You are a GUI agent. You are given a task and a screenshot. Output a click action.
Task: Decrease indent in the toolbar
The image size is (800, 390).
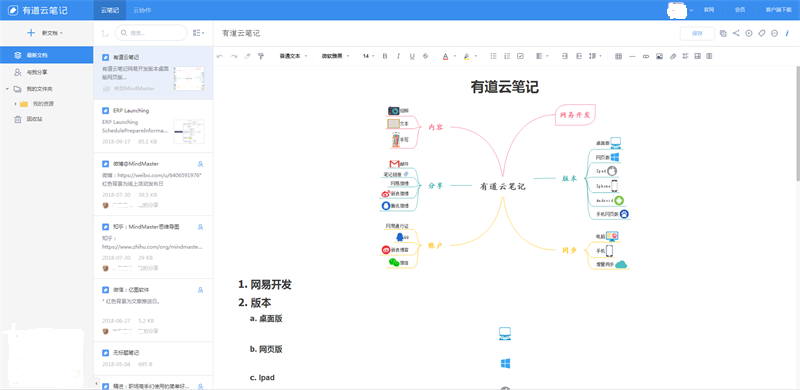pyautogui.click(x=579, y=56)
